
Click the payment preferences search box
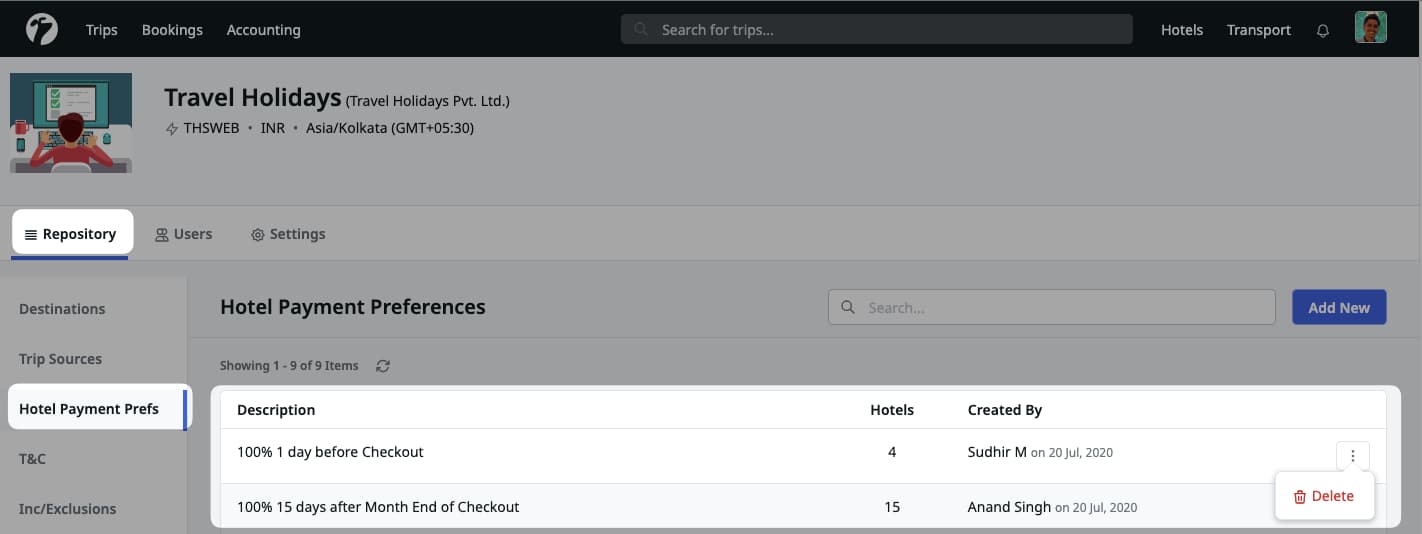click(x=1051, y=308)
